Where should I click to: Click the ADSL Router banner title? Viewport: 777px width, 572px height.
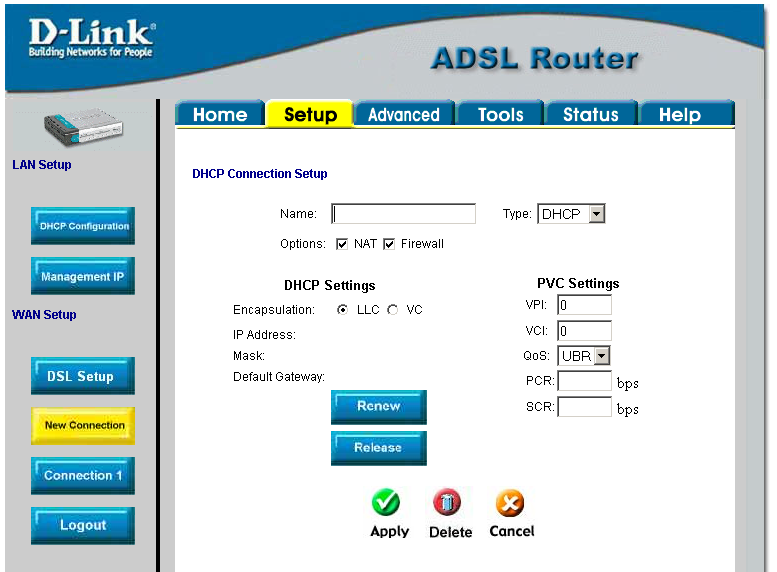click(535, 58)
